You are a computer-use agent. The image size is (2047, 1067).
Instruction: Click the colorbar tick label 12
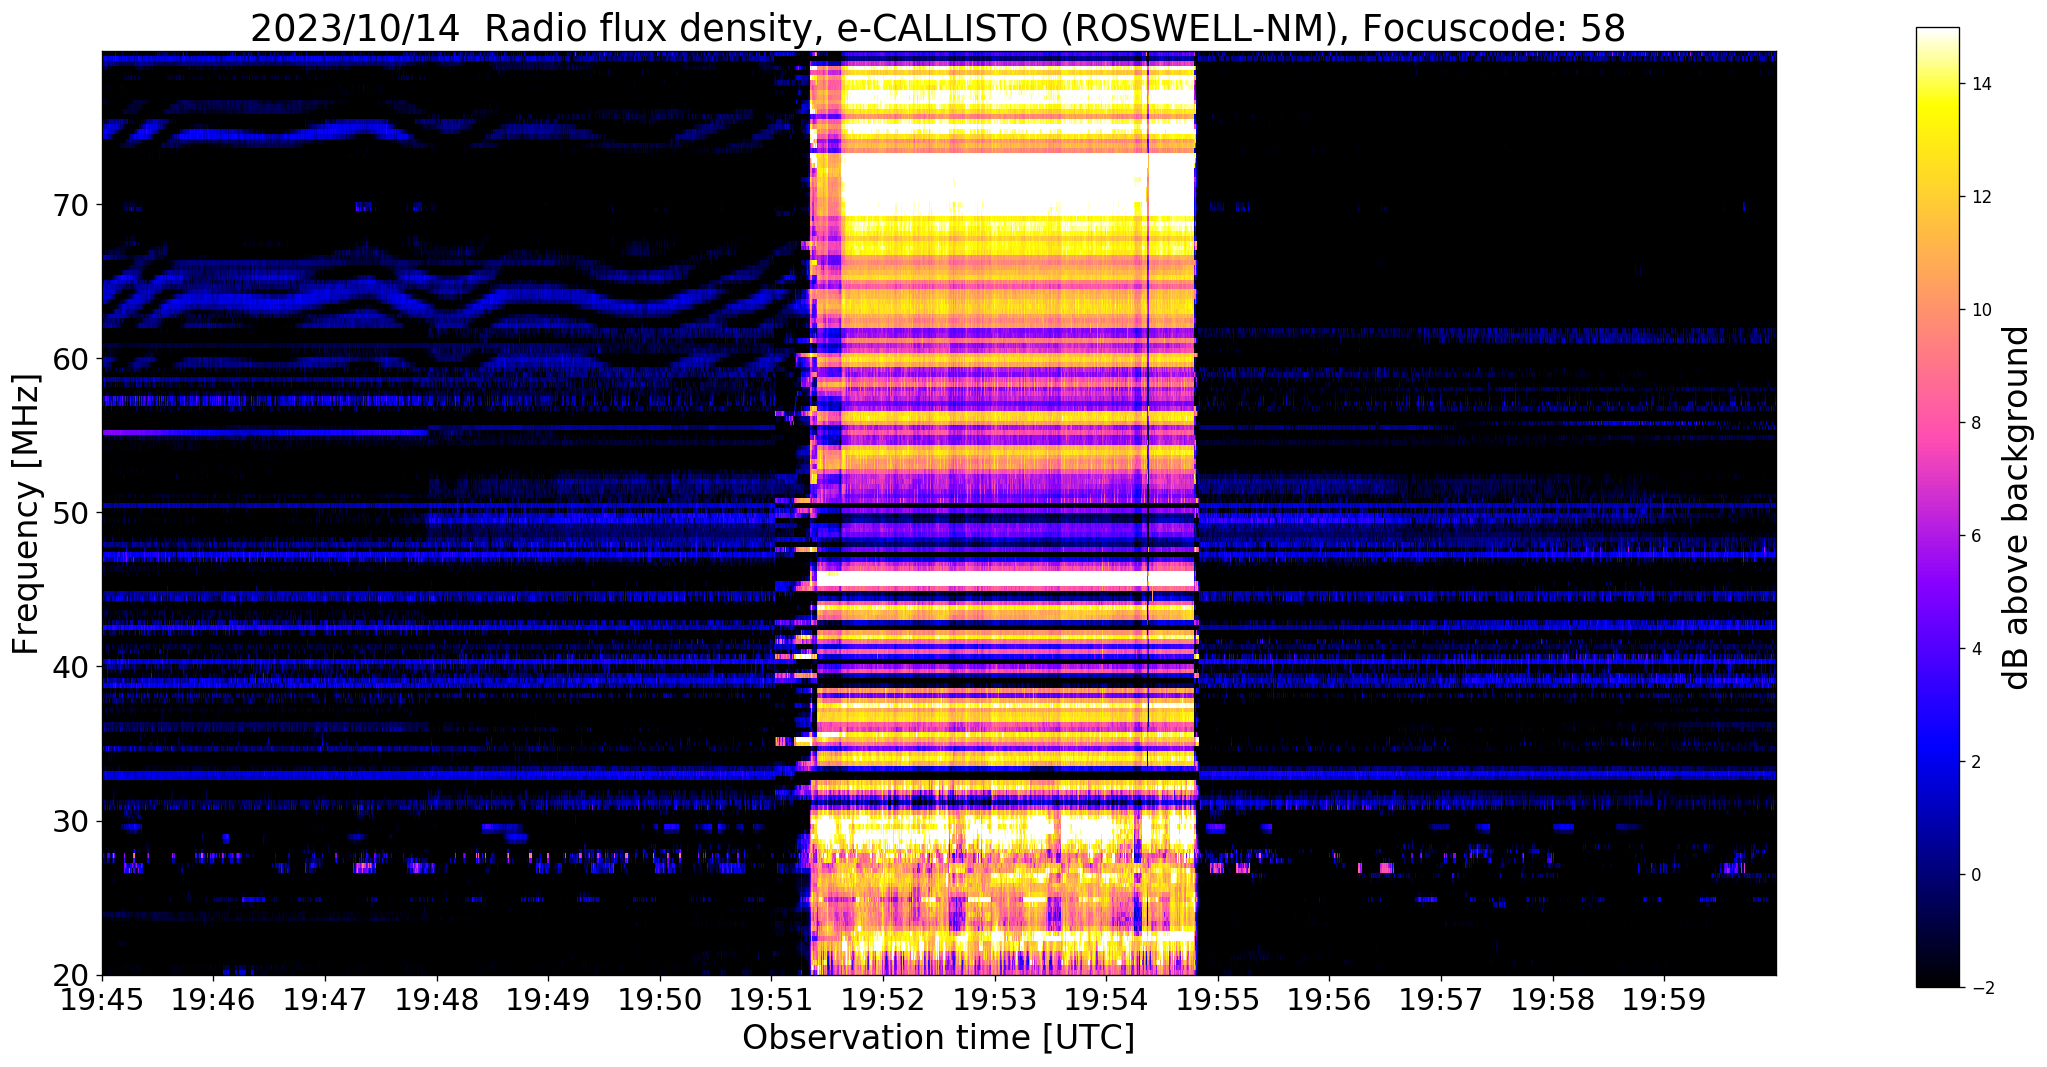(1979, 197)
